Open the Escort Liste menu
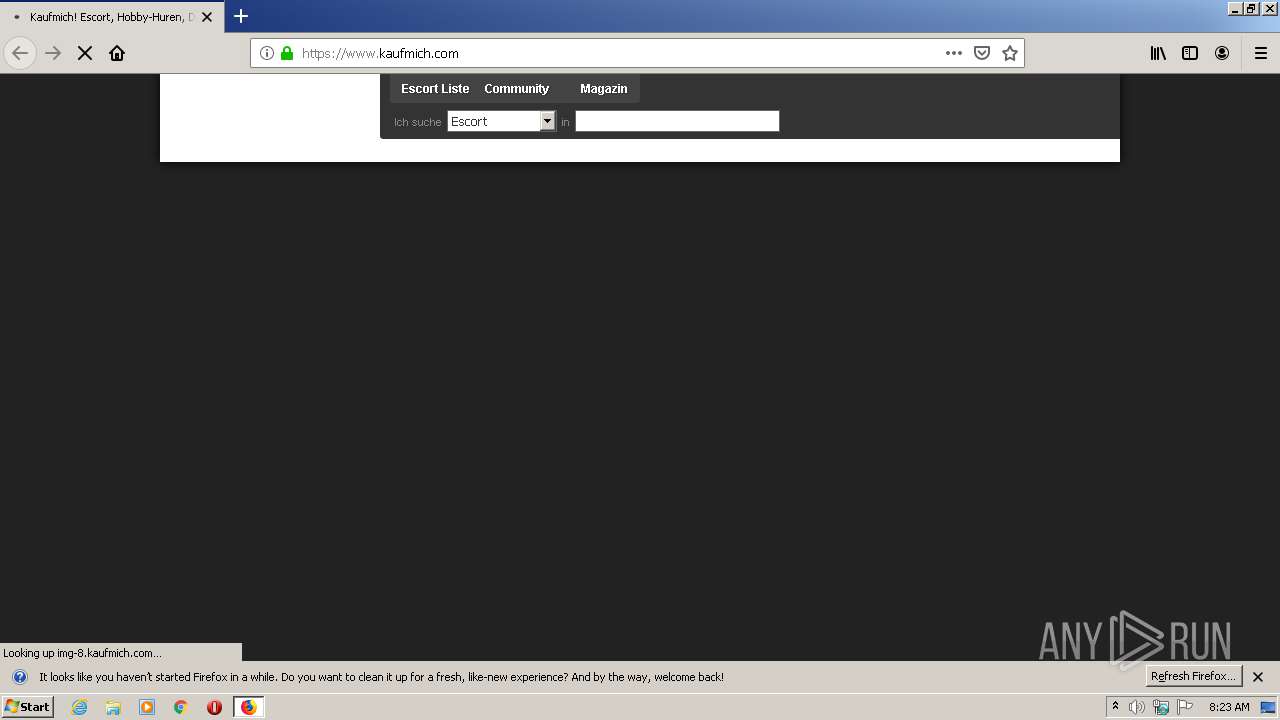 [435, 89]
